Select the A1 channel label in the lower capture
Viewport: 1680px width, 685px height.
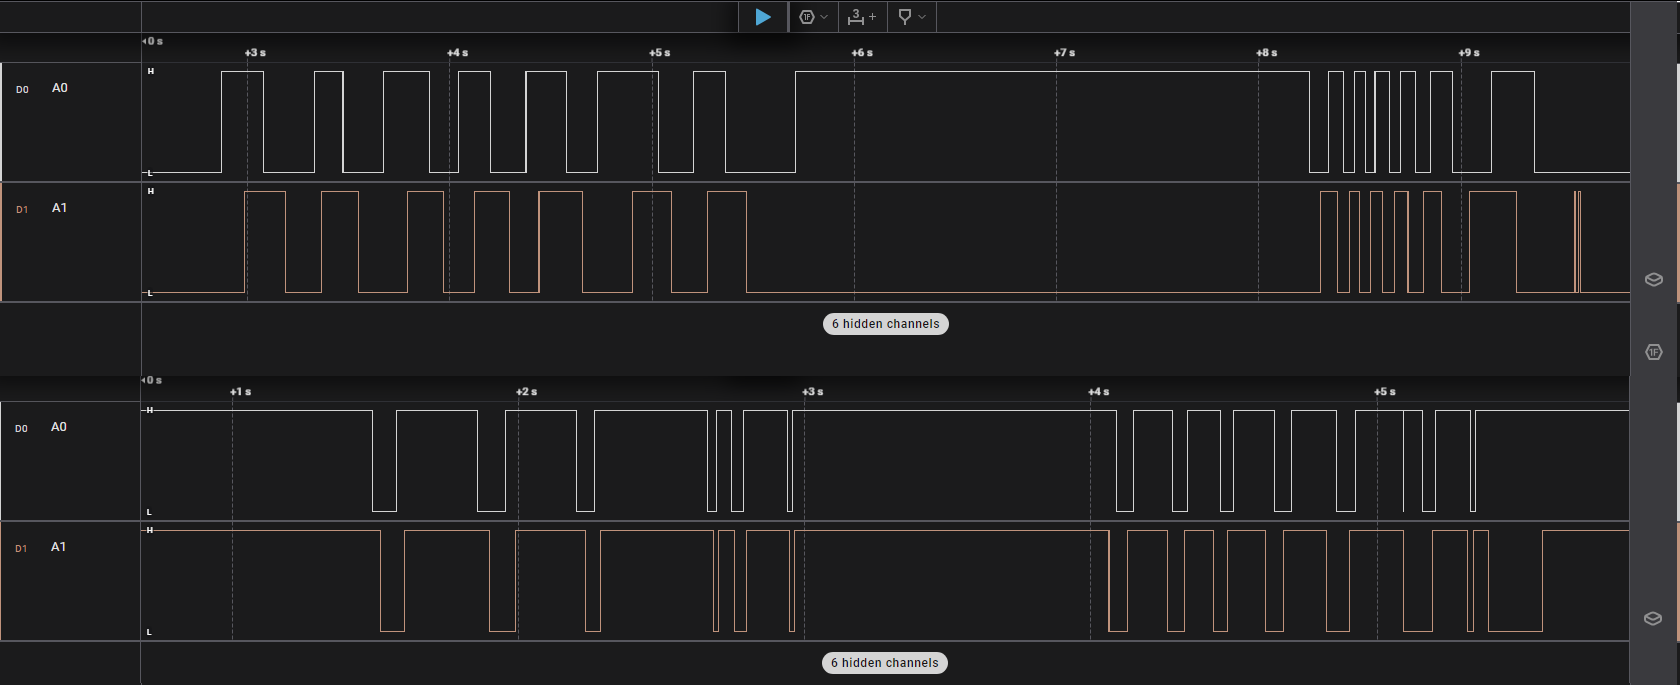59,547
